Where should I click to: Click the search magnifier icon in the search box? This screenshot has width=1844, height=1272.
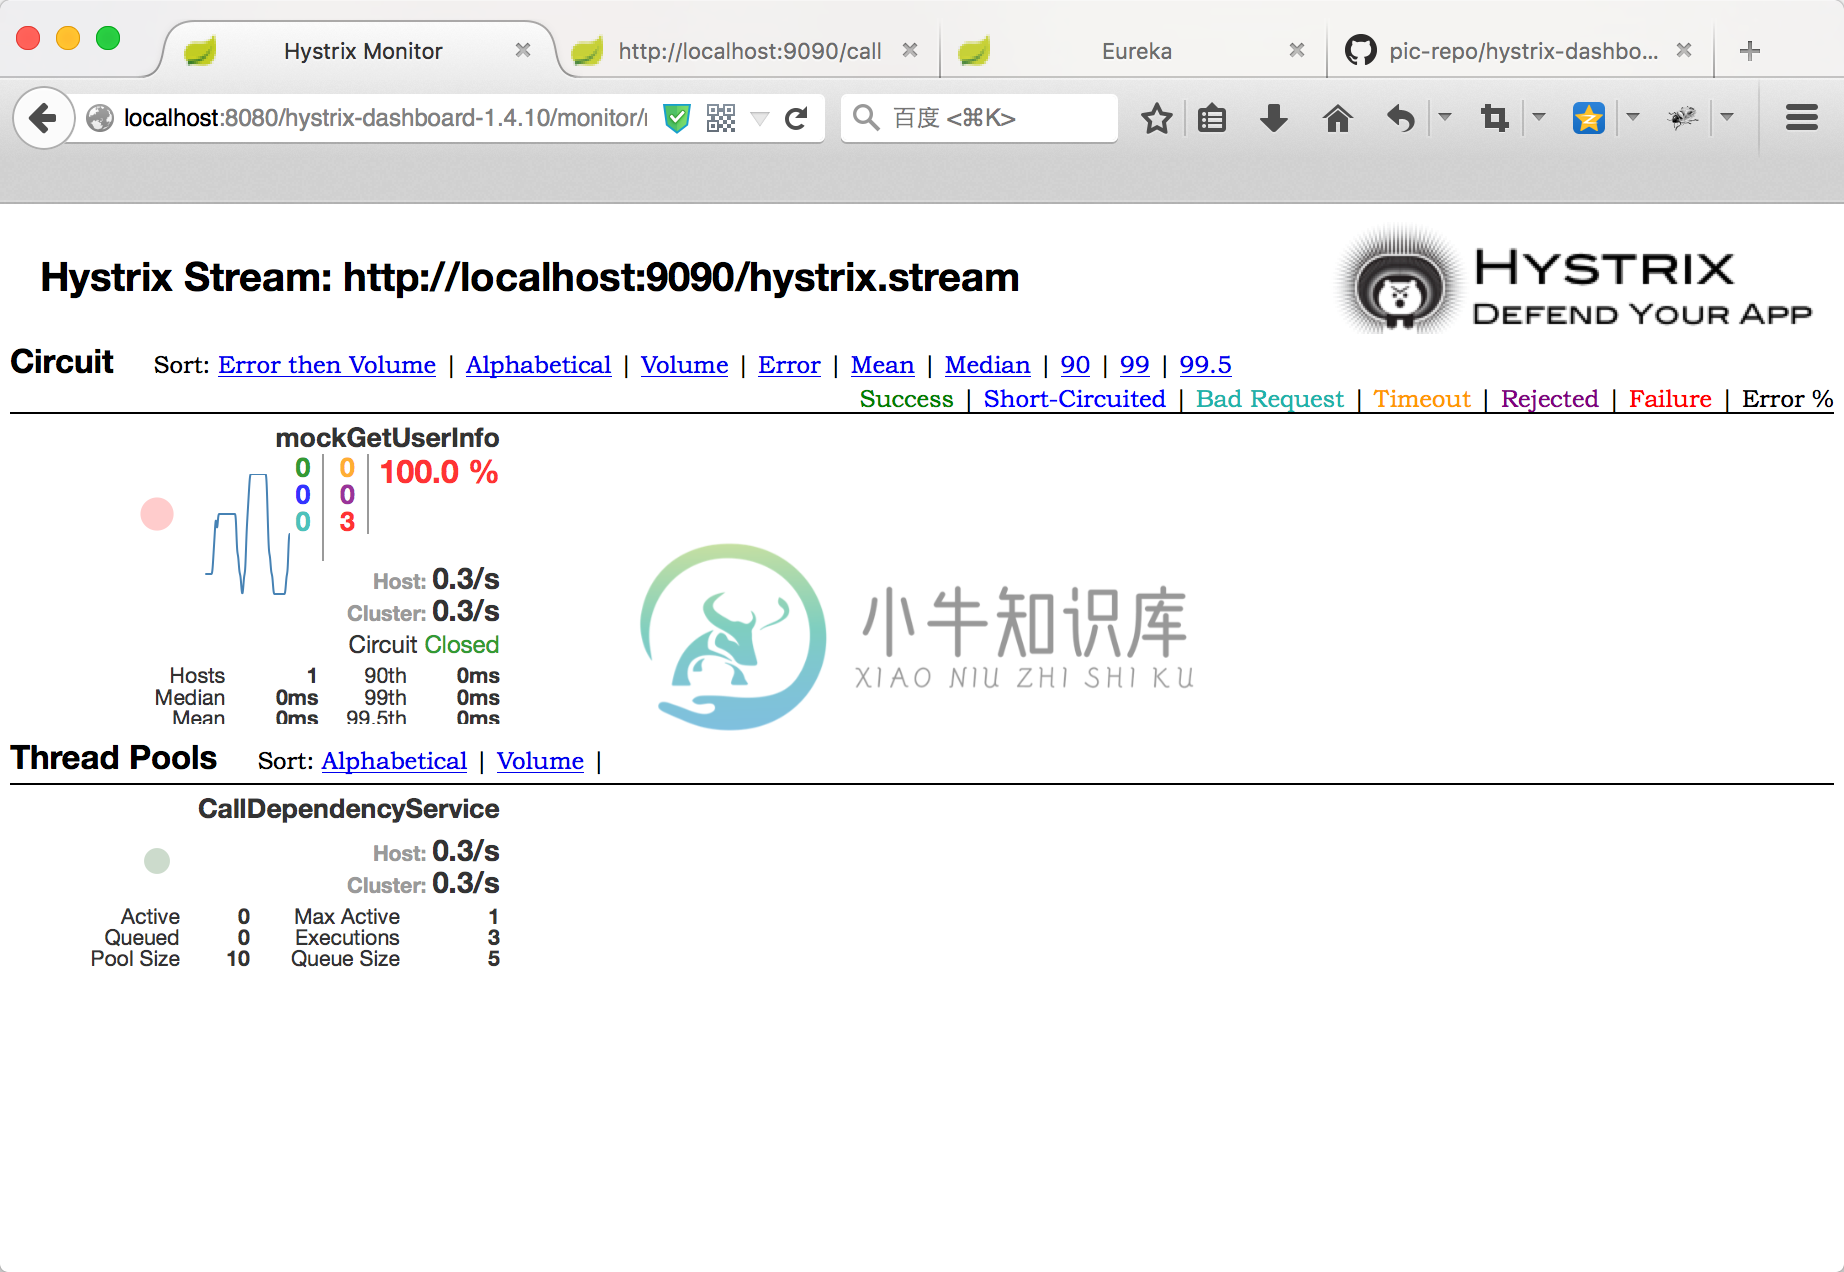coord(866,118)
